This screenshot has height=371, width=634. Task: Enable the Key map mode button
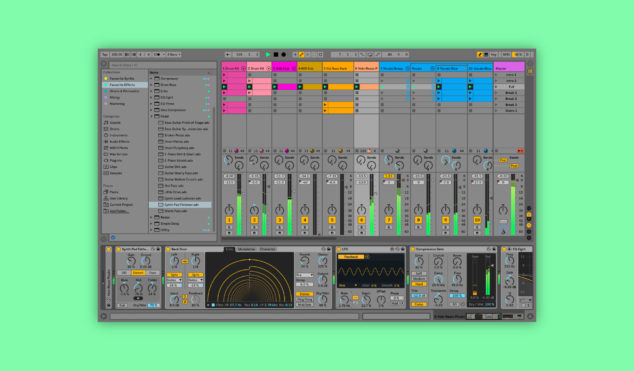point(494,55)
